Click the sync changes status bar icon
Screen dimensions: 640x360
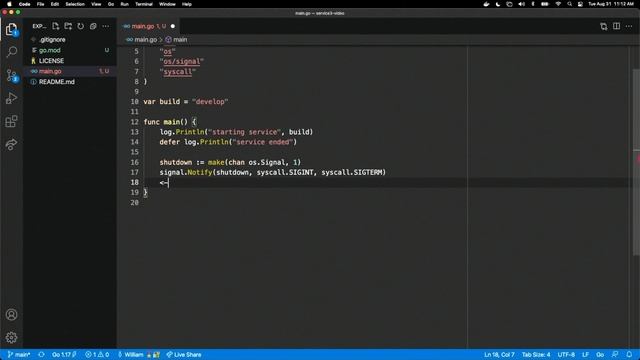[x=41, y=355]
